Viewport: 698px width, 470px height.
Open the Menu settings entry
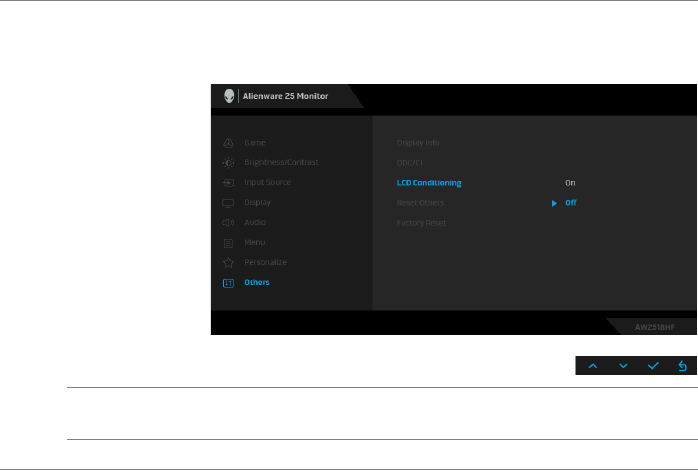(x=255, y=242)
